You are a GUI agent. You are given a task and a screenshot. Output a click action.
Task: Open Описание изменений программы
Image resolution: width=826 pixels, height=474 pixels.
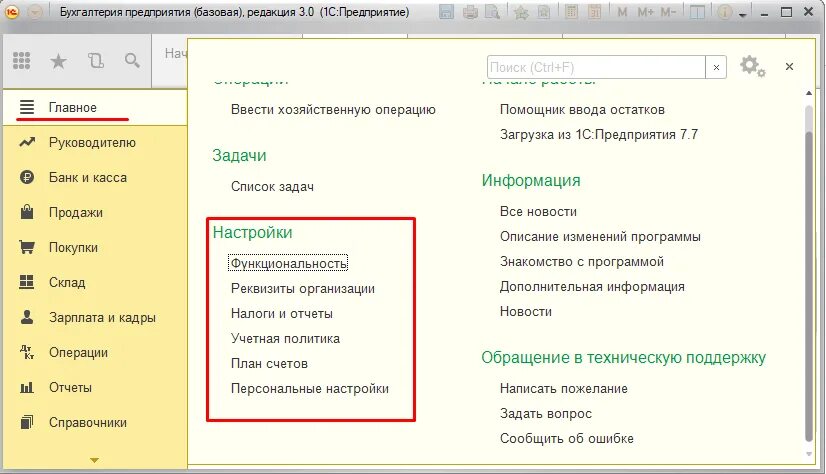tap(601, 236)
